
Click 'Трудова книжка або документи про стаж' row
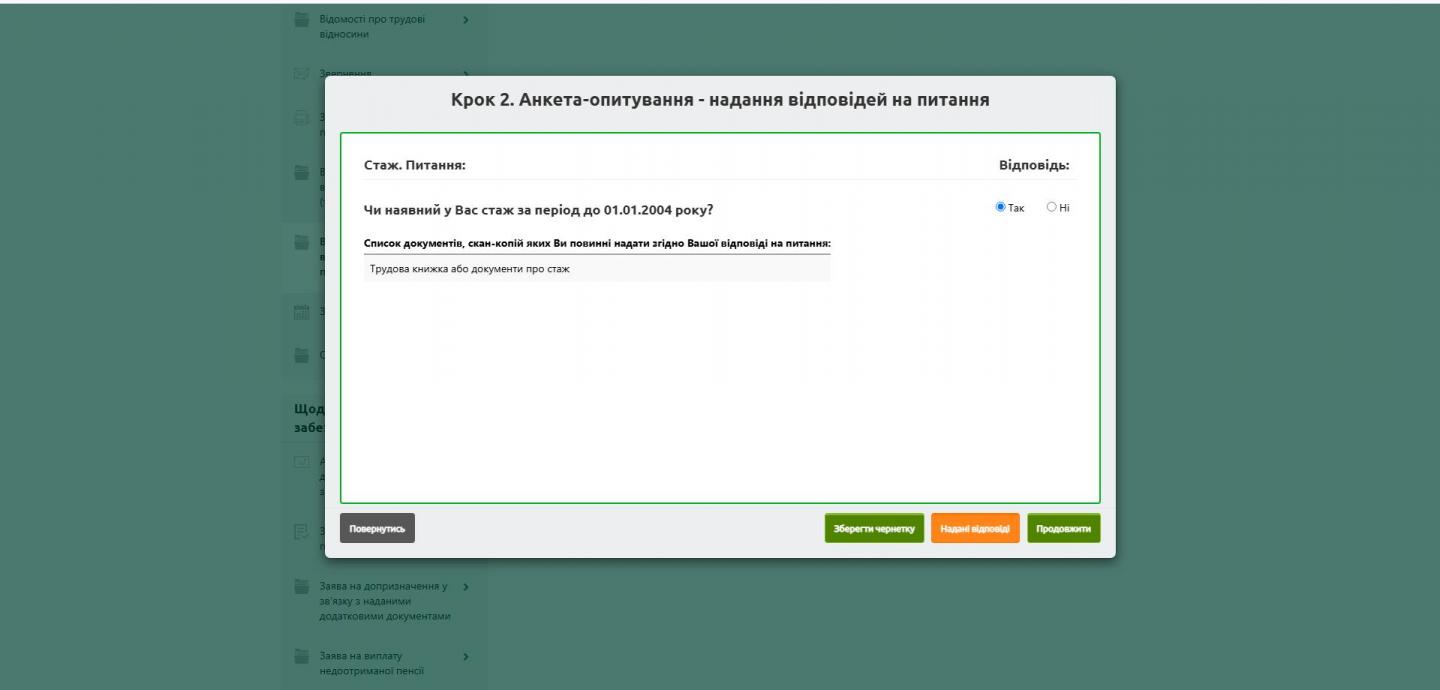pos(597,269)
